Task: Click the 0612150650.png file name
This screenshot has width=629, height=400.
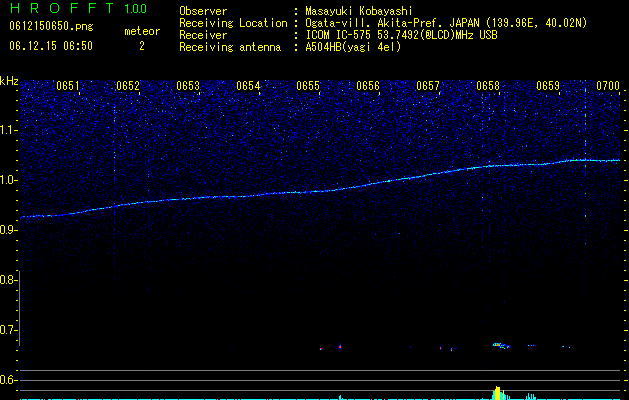Action: point(51,27)
